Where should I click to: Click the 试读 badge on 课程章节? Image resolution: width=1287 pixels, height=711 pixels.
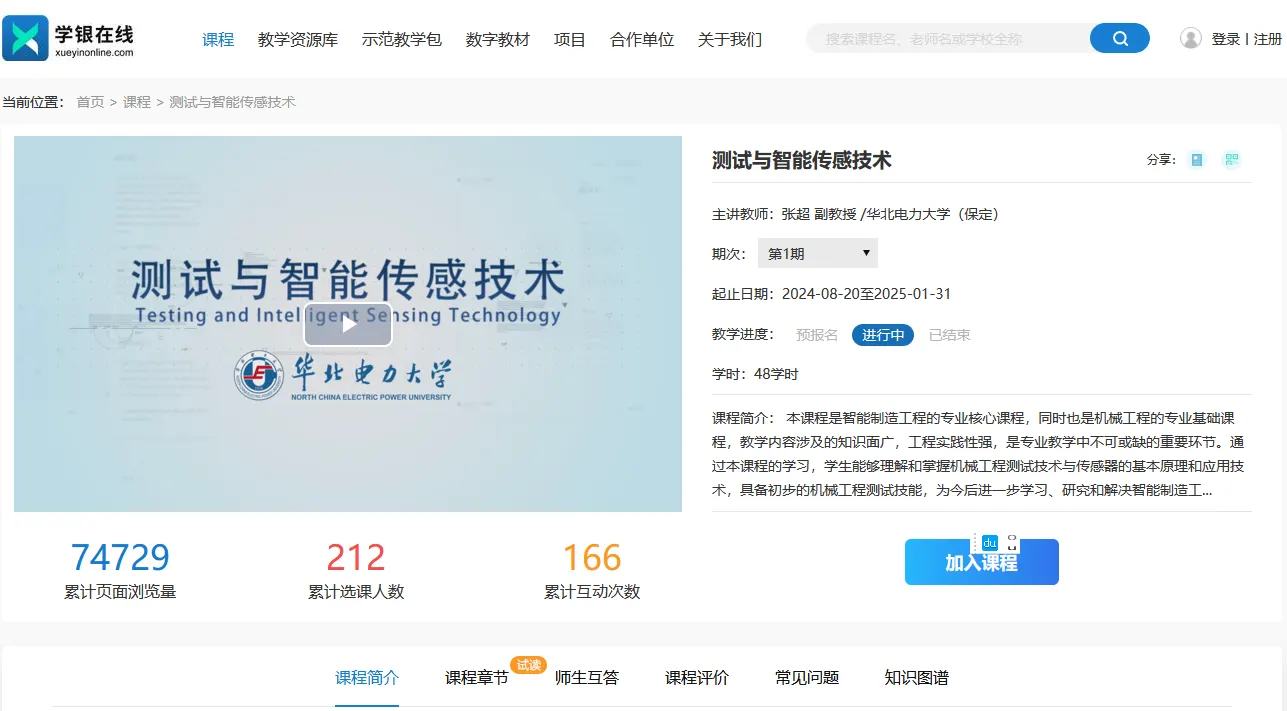pos(528,665)
